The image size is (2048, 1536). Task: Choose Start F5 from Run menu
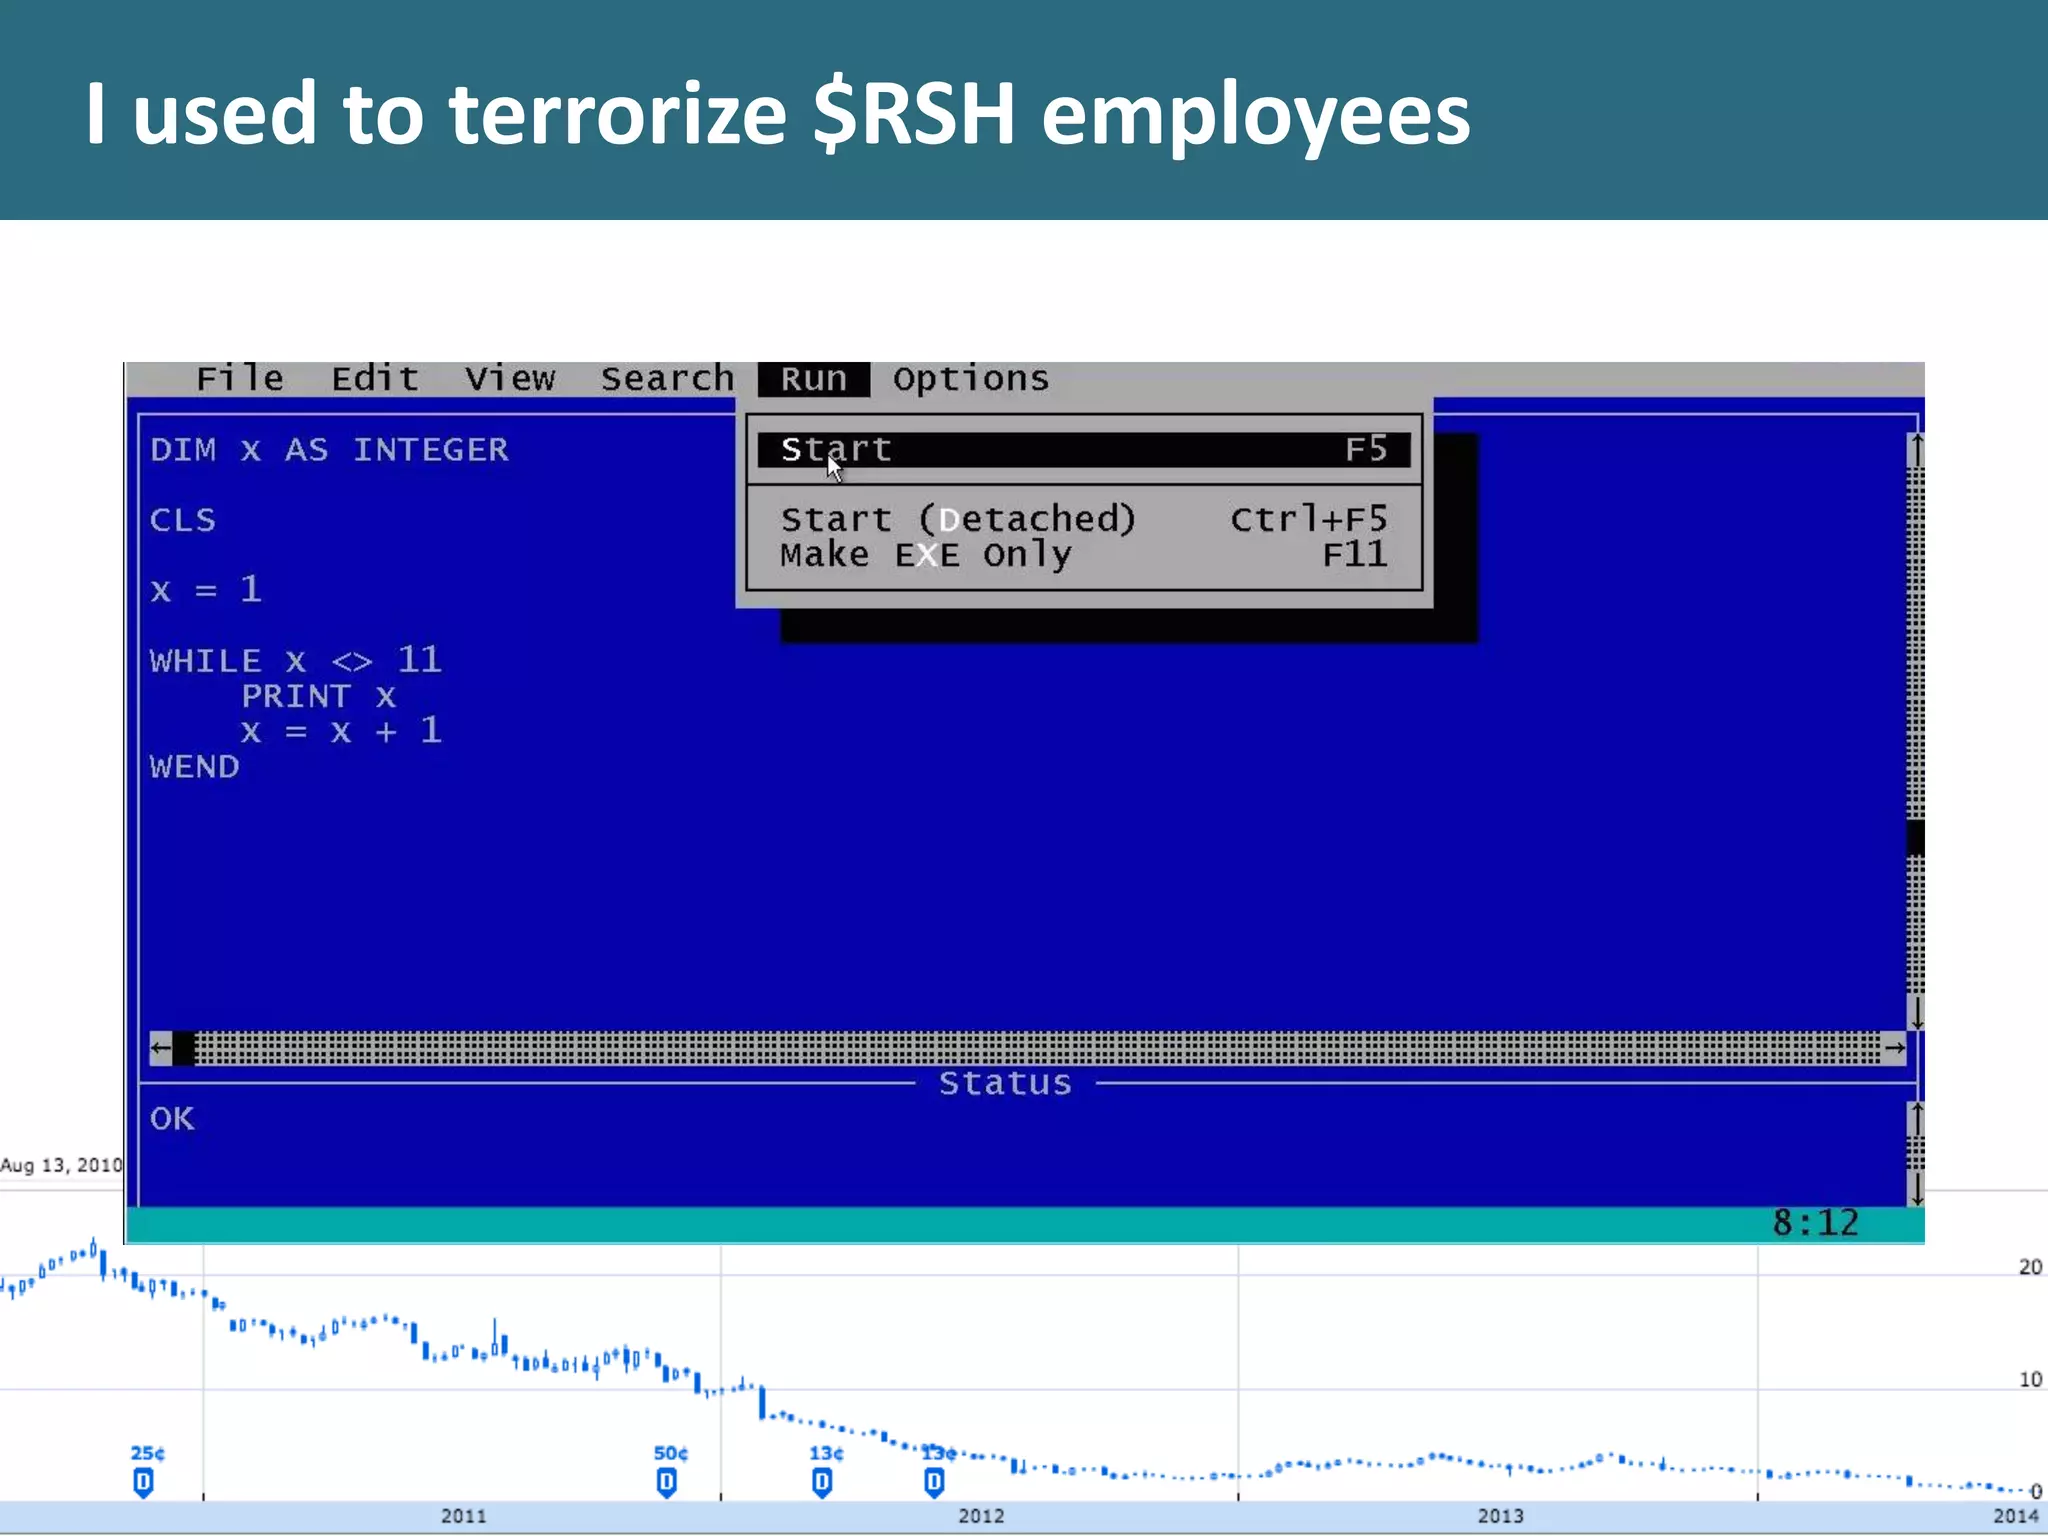pos(1084,450)
